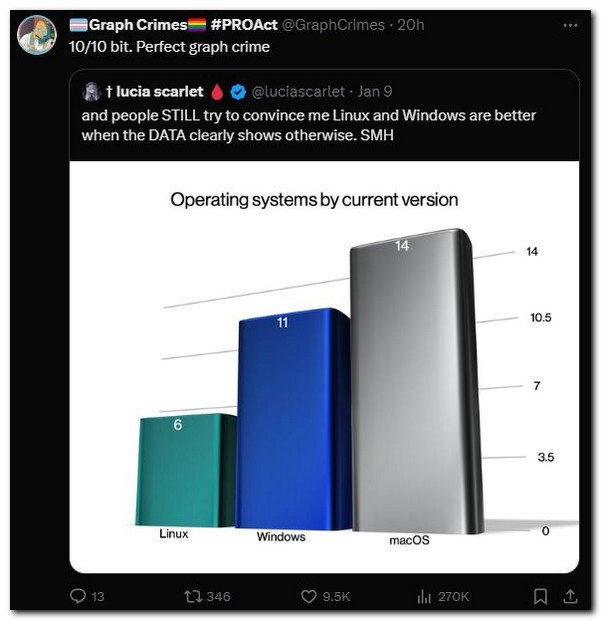Open the quoted tweet text about Linux and Windows

(x=308, y=125)
